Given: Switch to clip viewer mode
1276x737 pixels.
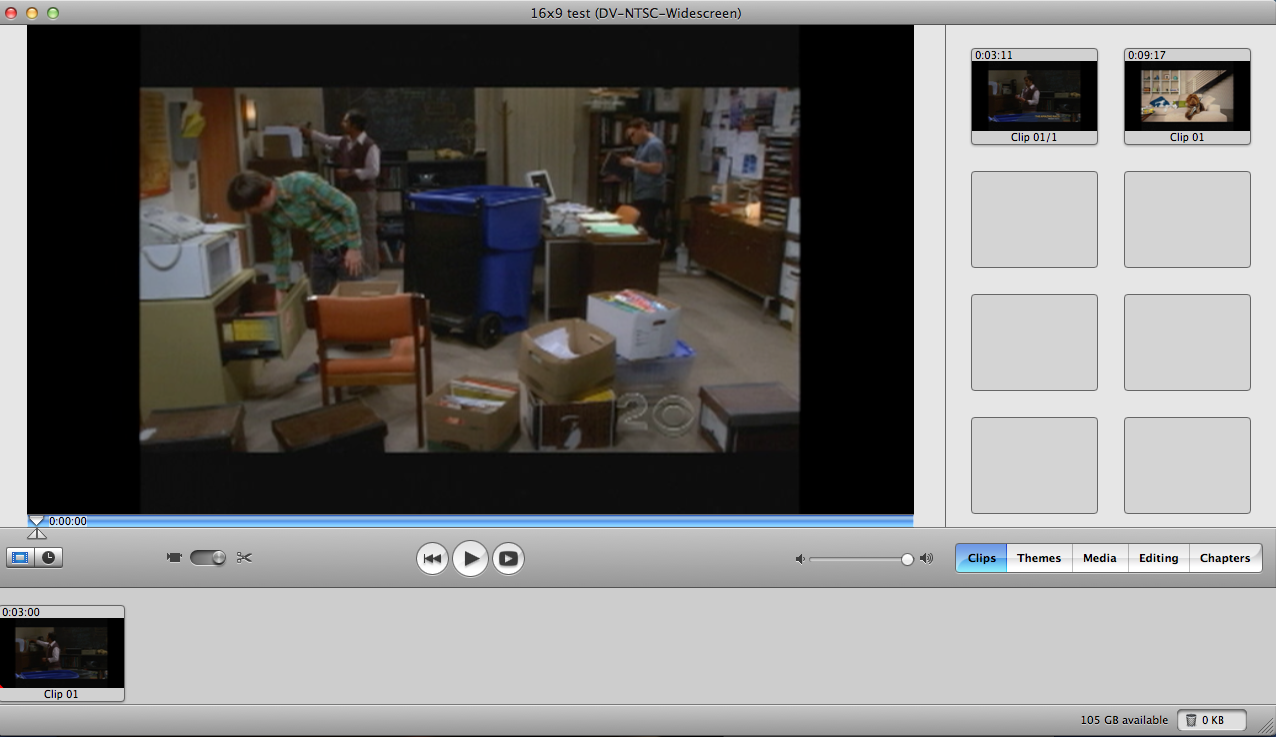Looking at the screenshot, I should coord(20,558).
